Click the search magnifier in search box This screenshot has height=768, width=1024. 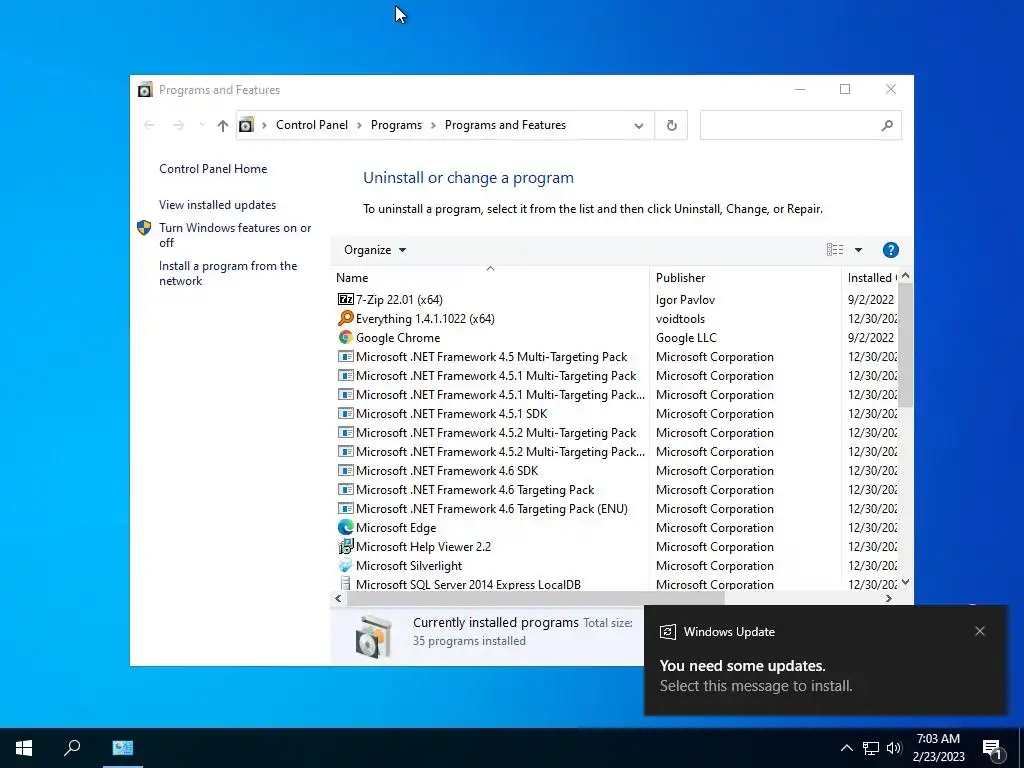point(886,125)
